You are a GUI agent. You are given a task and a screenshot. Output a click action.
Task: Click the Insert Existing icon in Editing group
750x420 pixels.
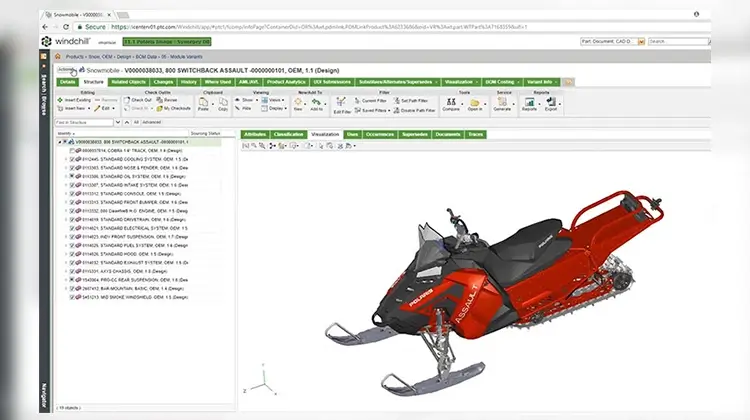60,100
